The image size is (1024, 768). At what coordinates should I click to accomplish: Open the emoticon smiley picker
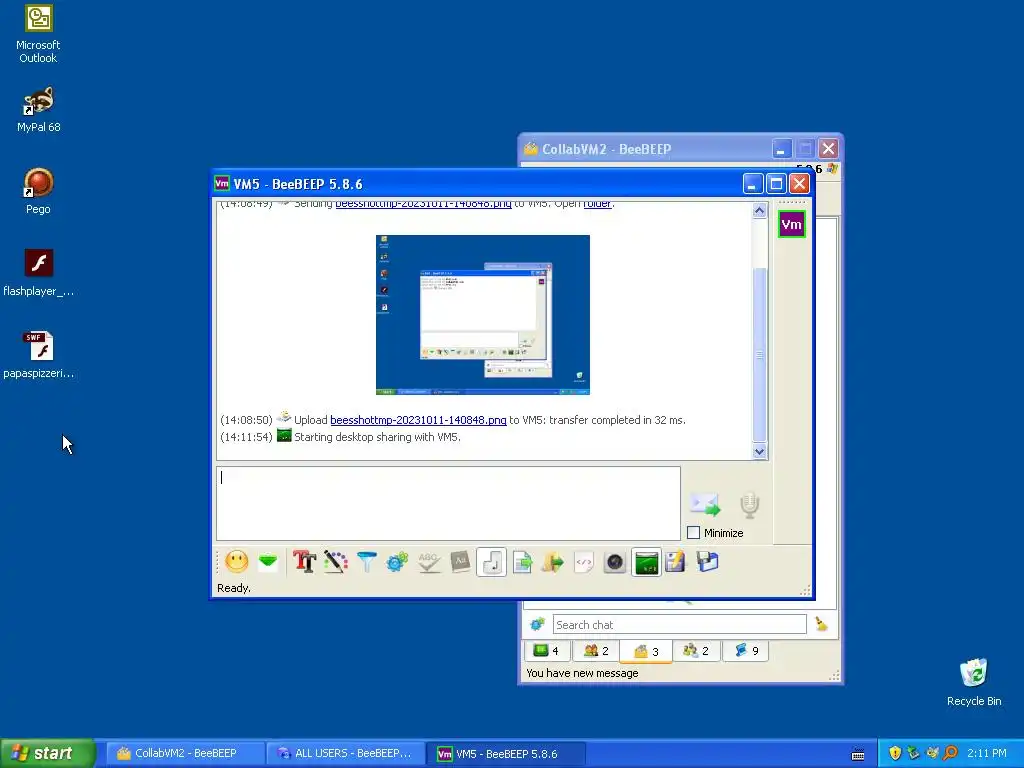click(236, 562)
